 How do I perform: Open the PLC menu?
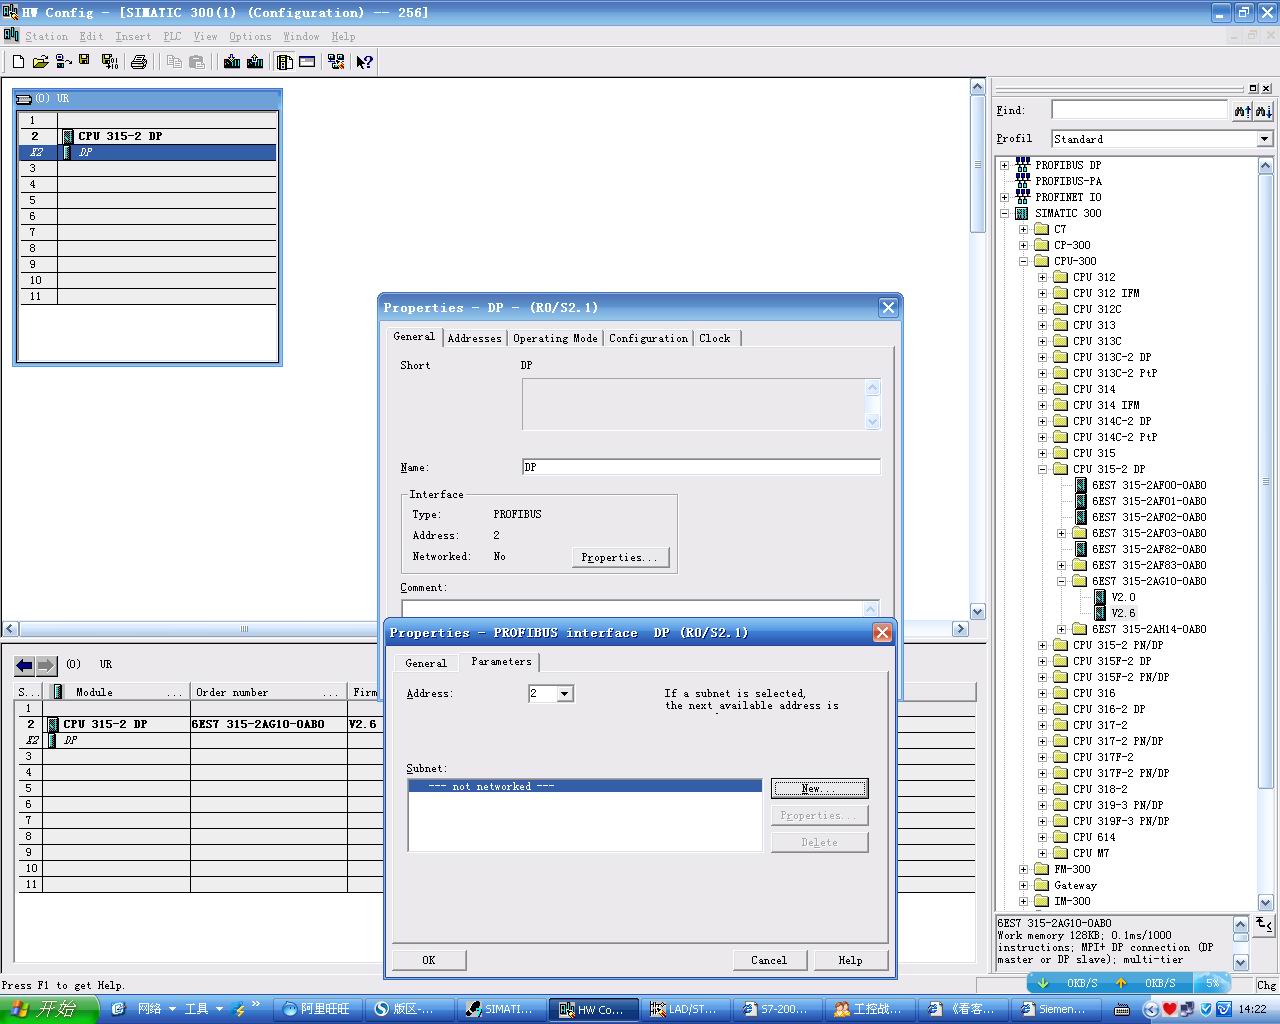click(173, 36)
